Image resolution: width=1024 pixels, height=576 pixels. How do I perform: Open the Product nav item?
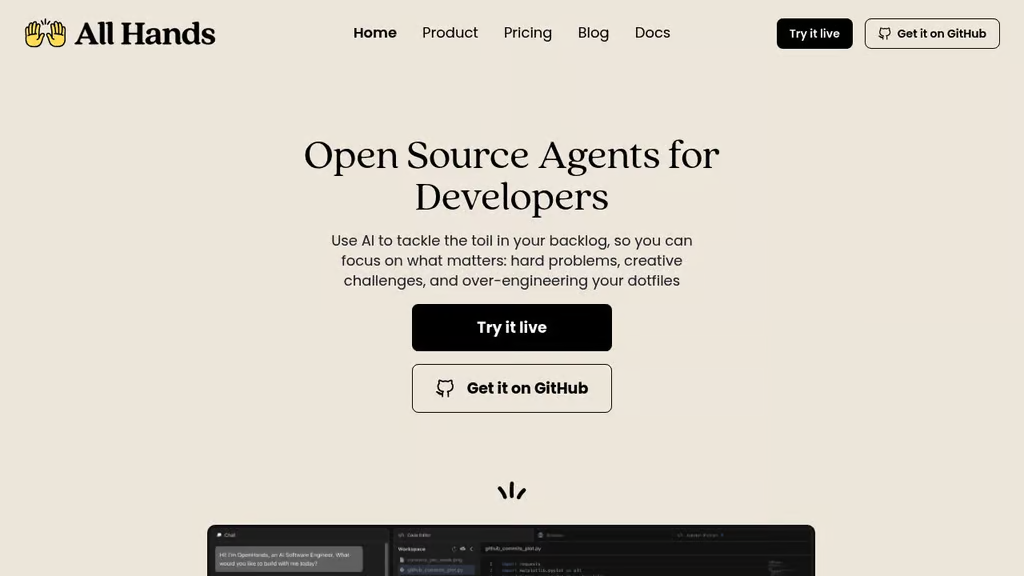coord(450,33)
